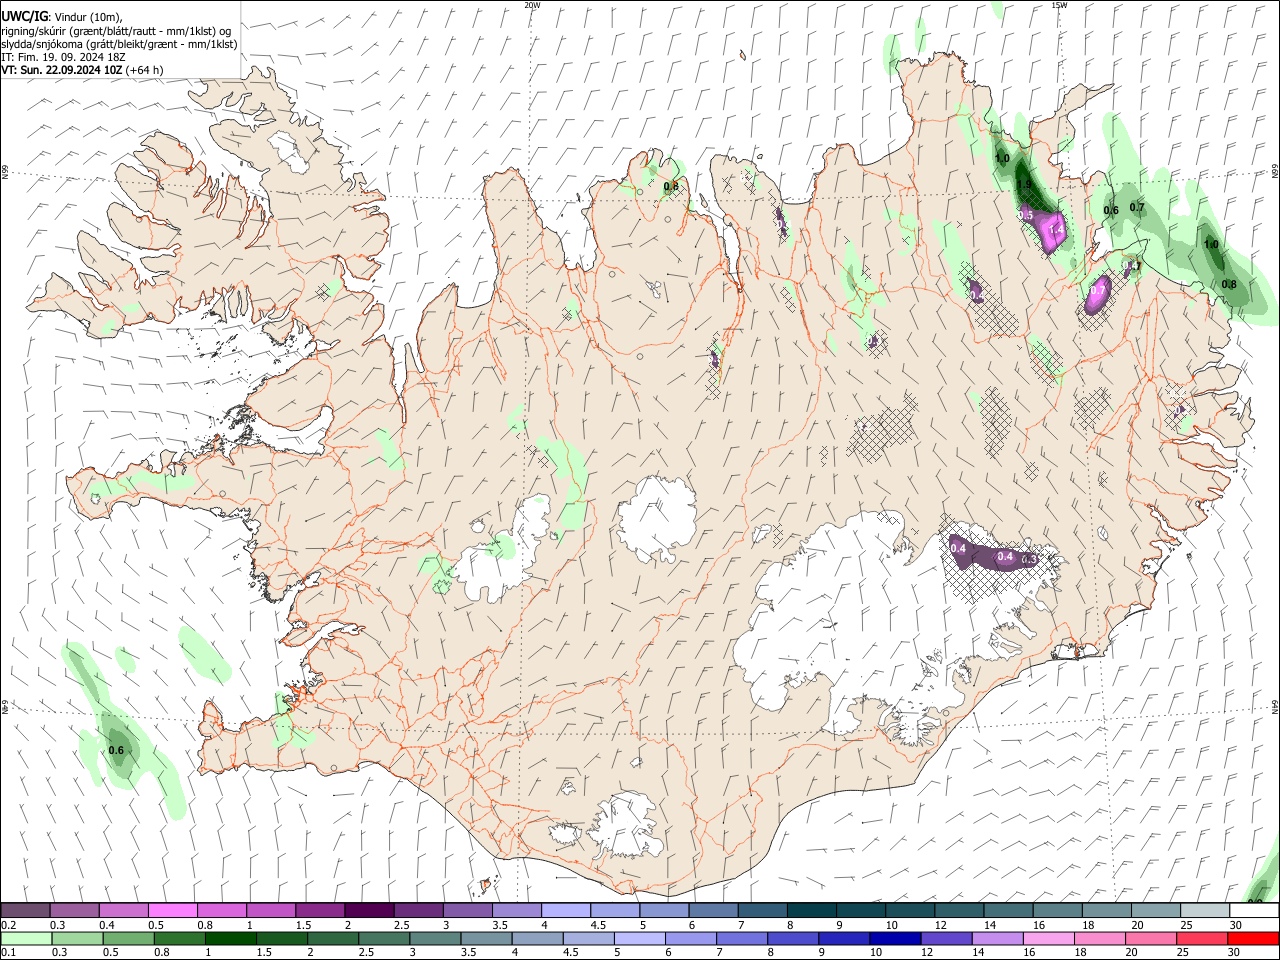This screenshot has width=1280, height=960.
Task: Select upper legend dark mauve 0.2 swatch
Action: click(25, 911)
